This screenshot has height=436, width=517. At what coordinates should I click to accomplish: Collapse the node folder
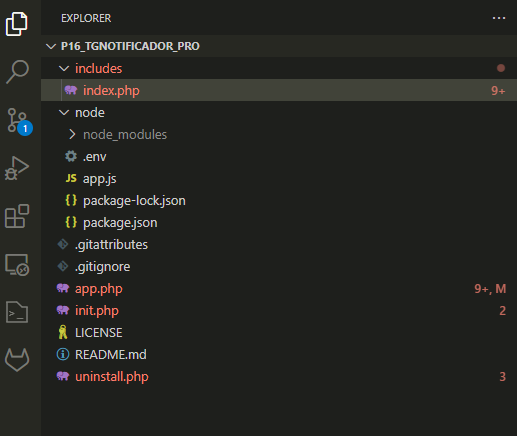pos(279,112)
